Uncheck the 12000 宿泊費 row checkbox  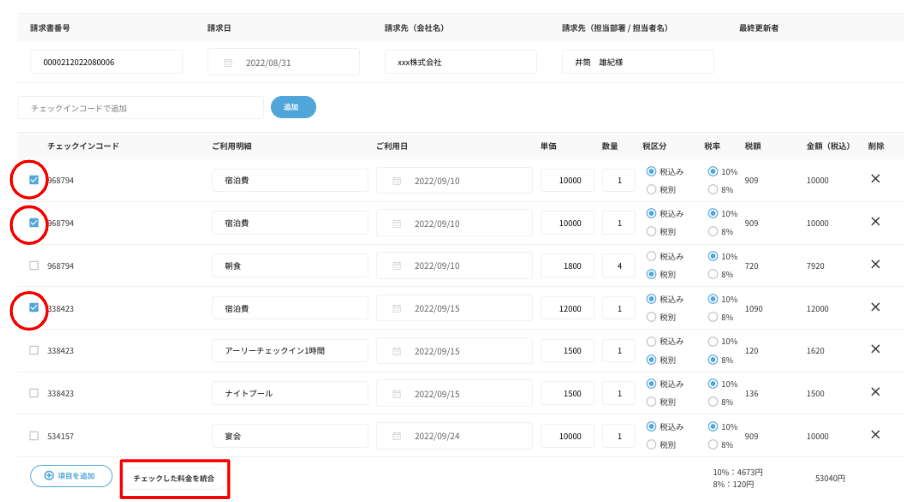click(34, 308)
